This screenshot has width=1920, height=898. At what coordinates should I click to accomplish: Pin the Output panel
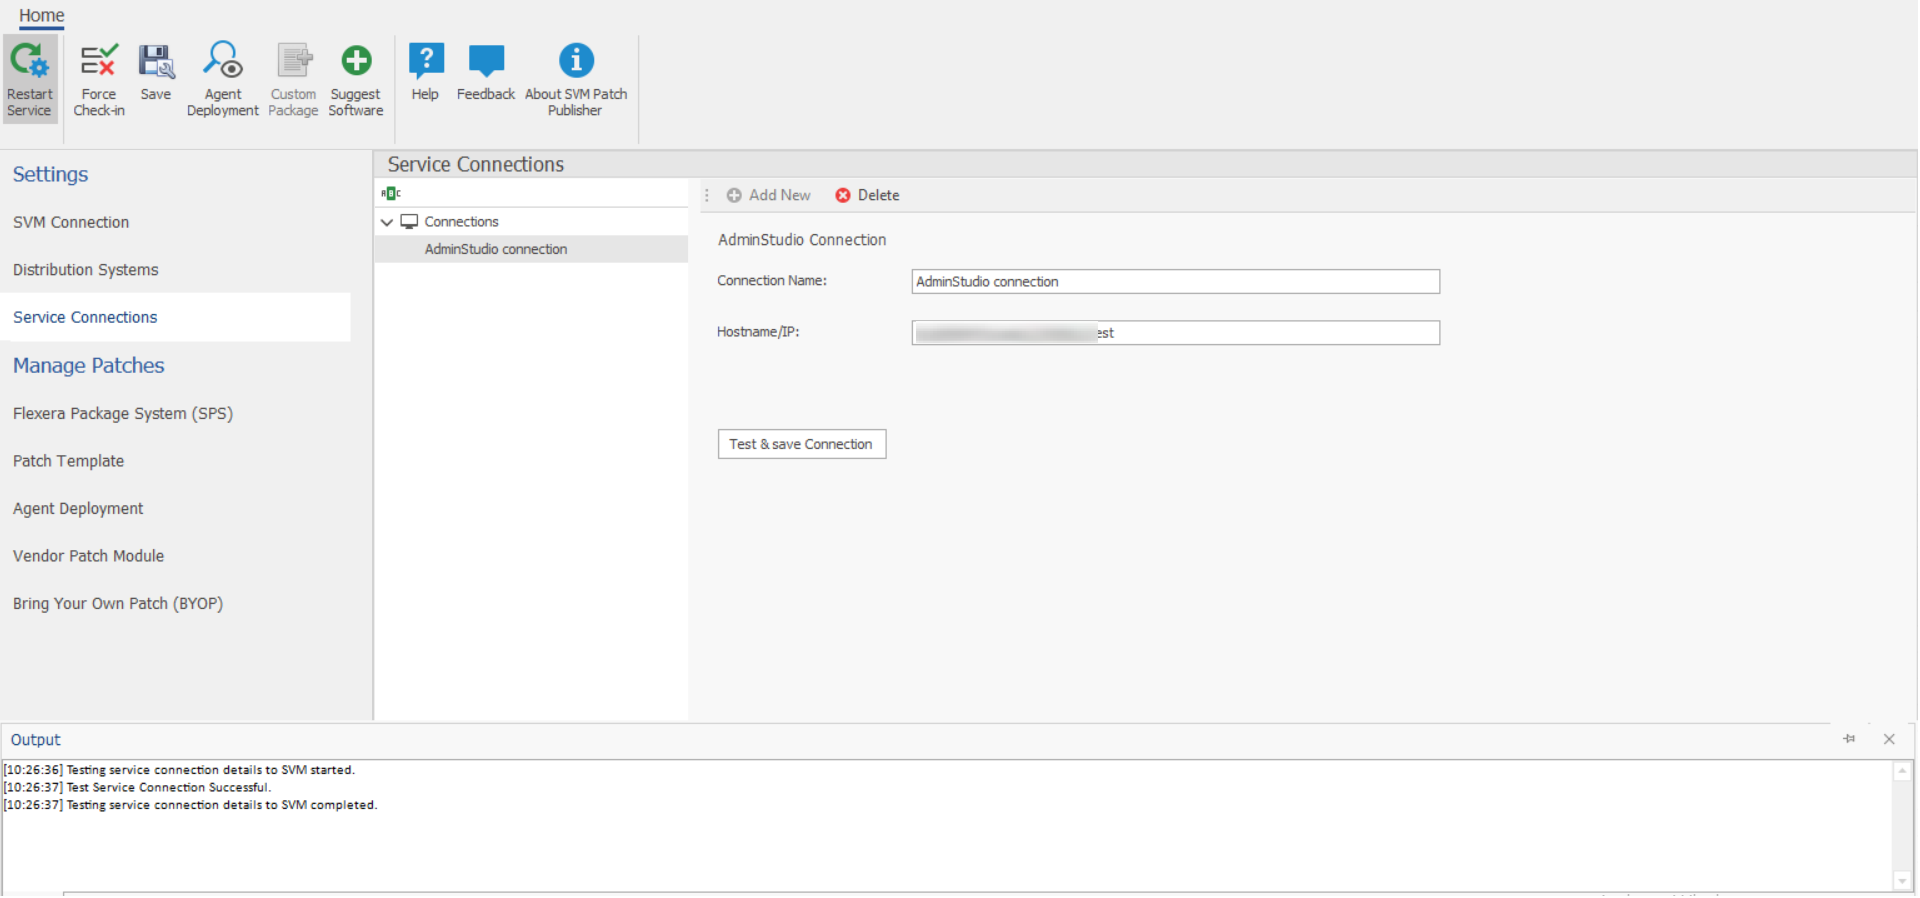pyautogui.click(x=1849, y=739)
